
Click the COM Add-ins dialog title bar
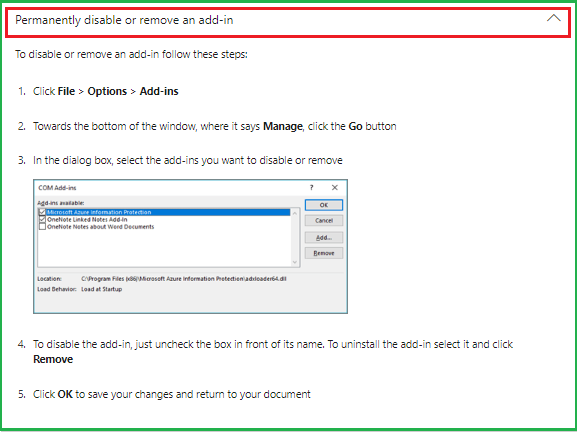[169, 188]
